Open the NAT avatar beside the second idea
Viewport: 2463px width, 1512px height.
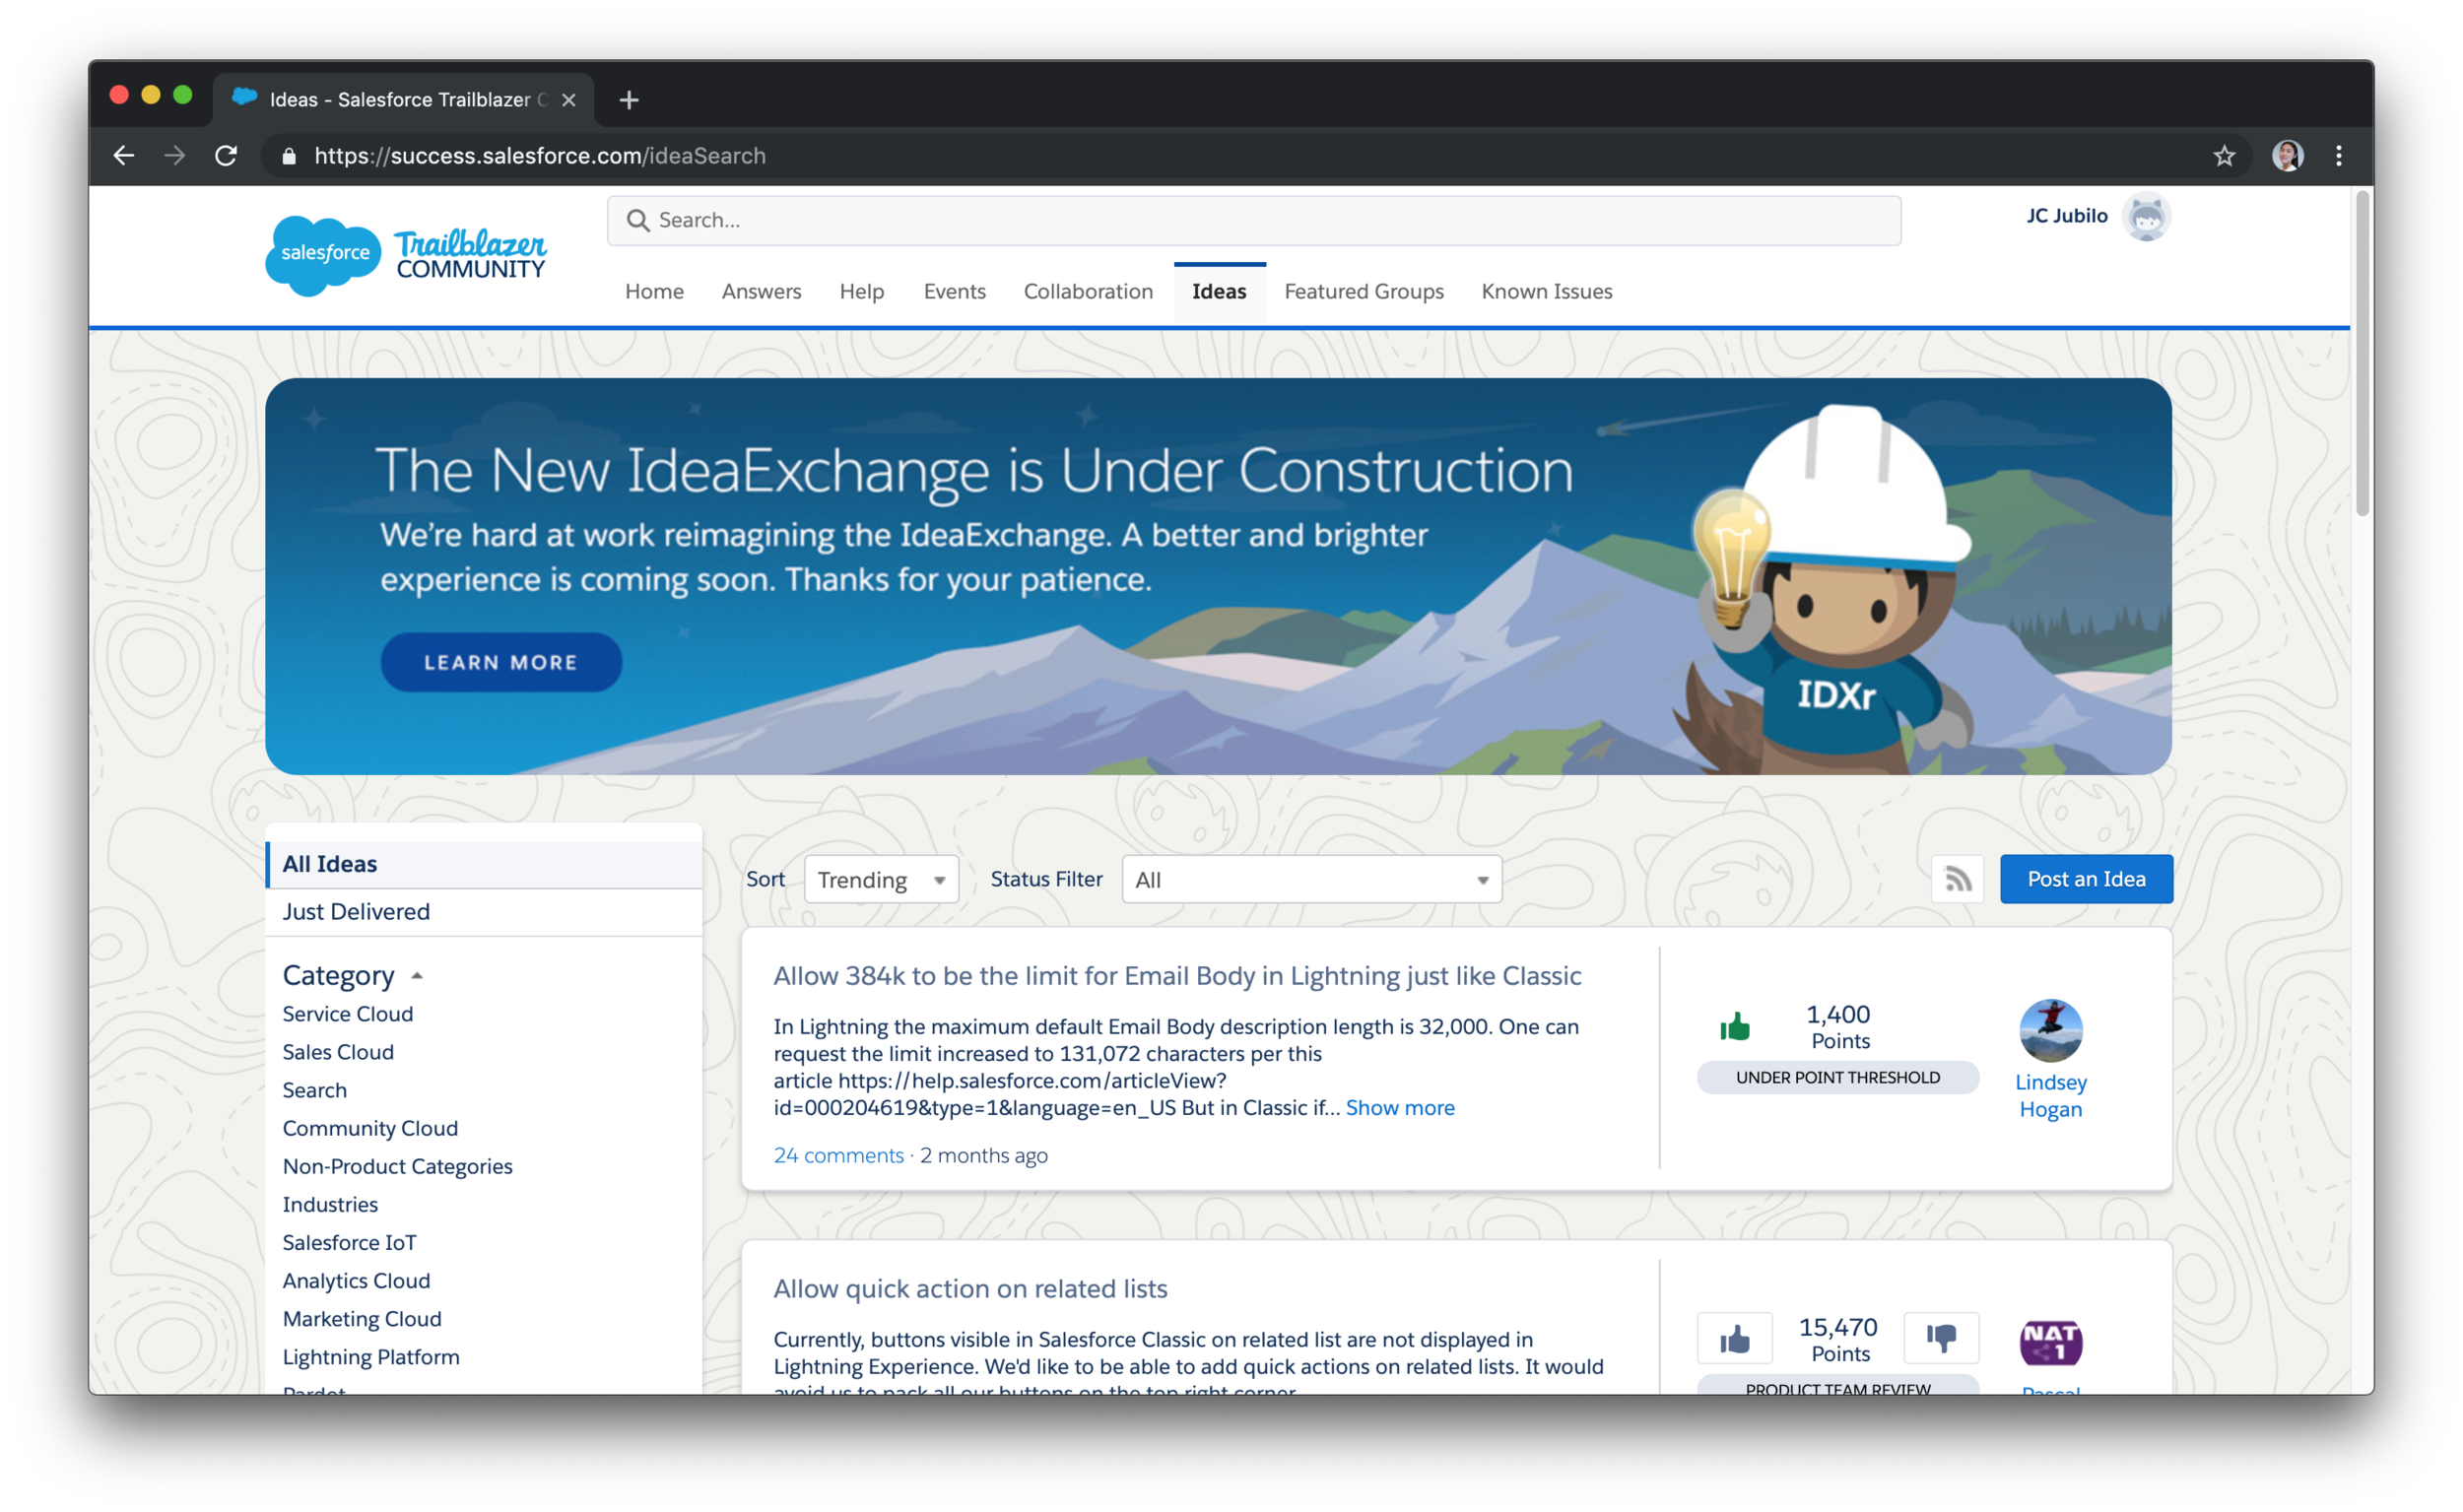click(x=2050, y=1342)
